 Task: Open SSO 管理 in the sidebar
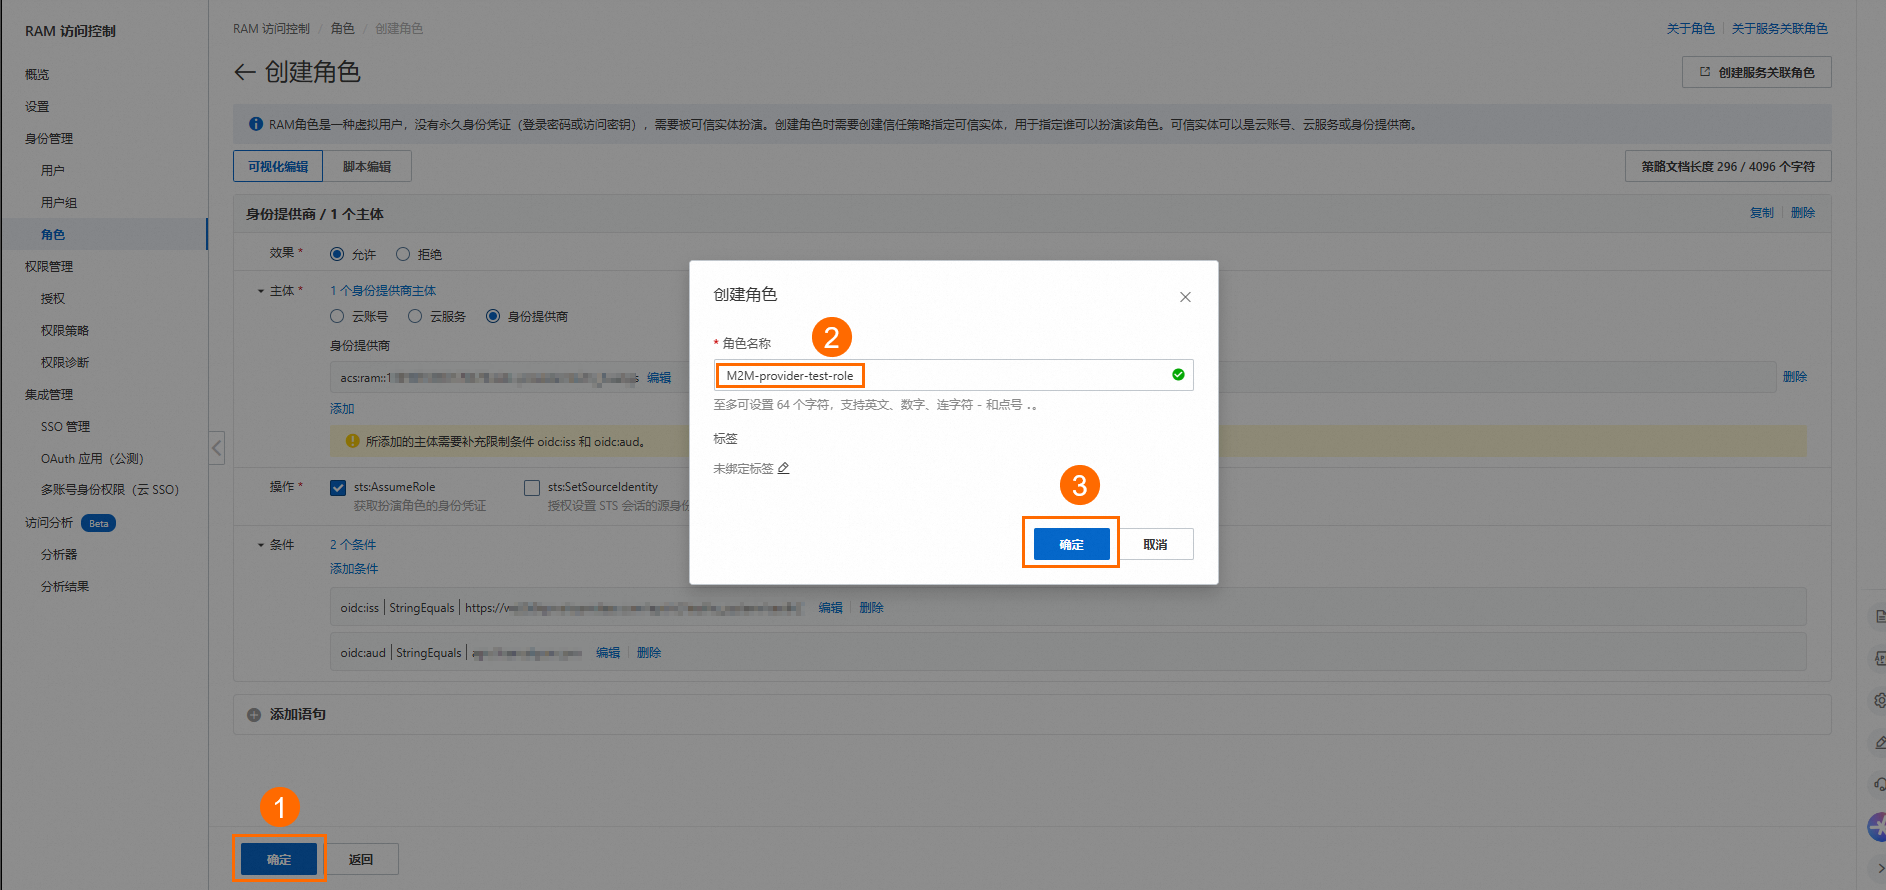click(x=66, y=427)
